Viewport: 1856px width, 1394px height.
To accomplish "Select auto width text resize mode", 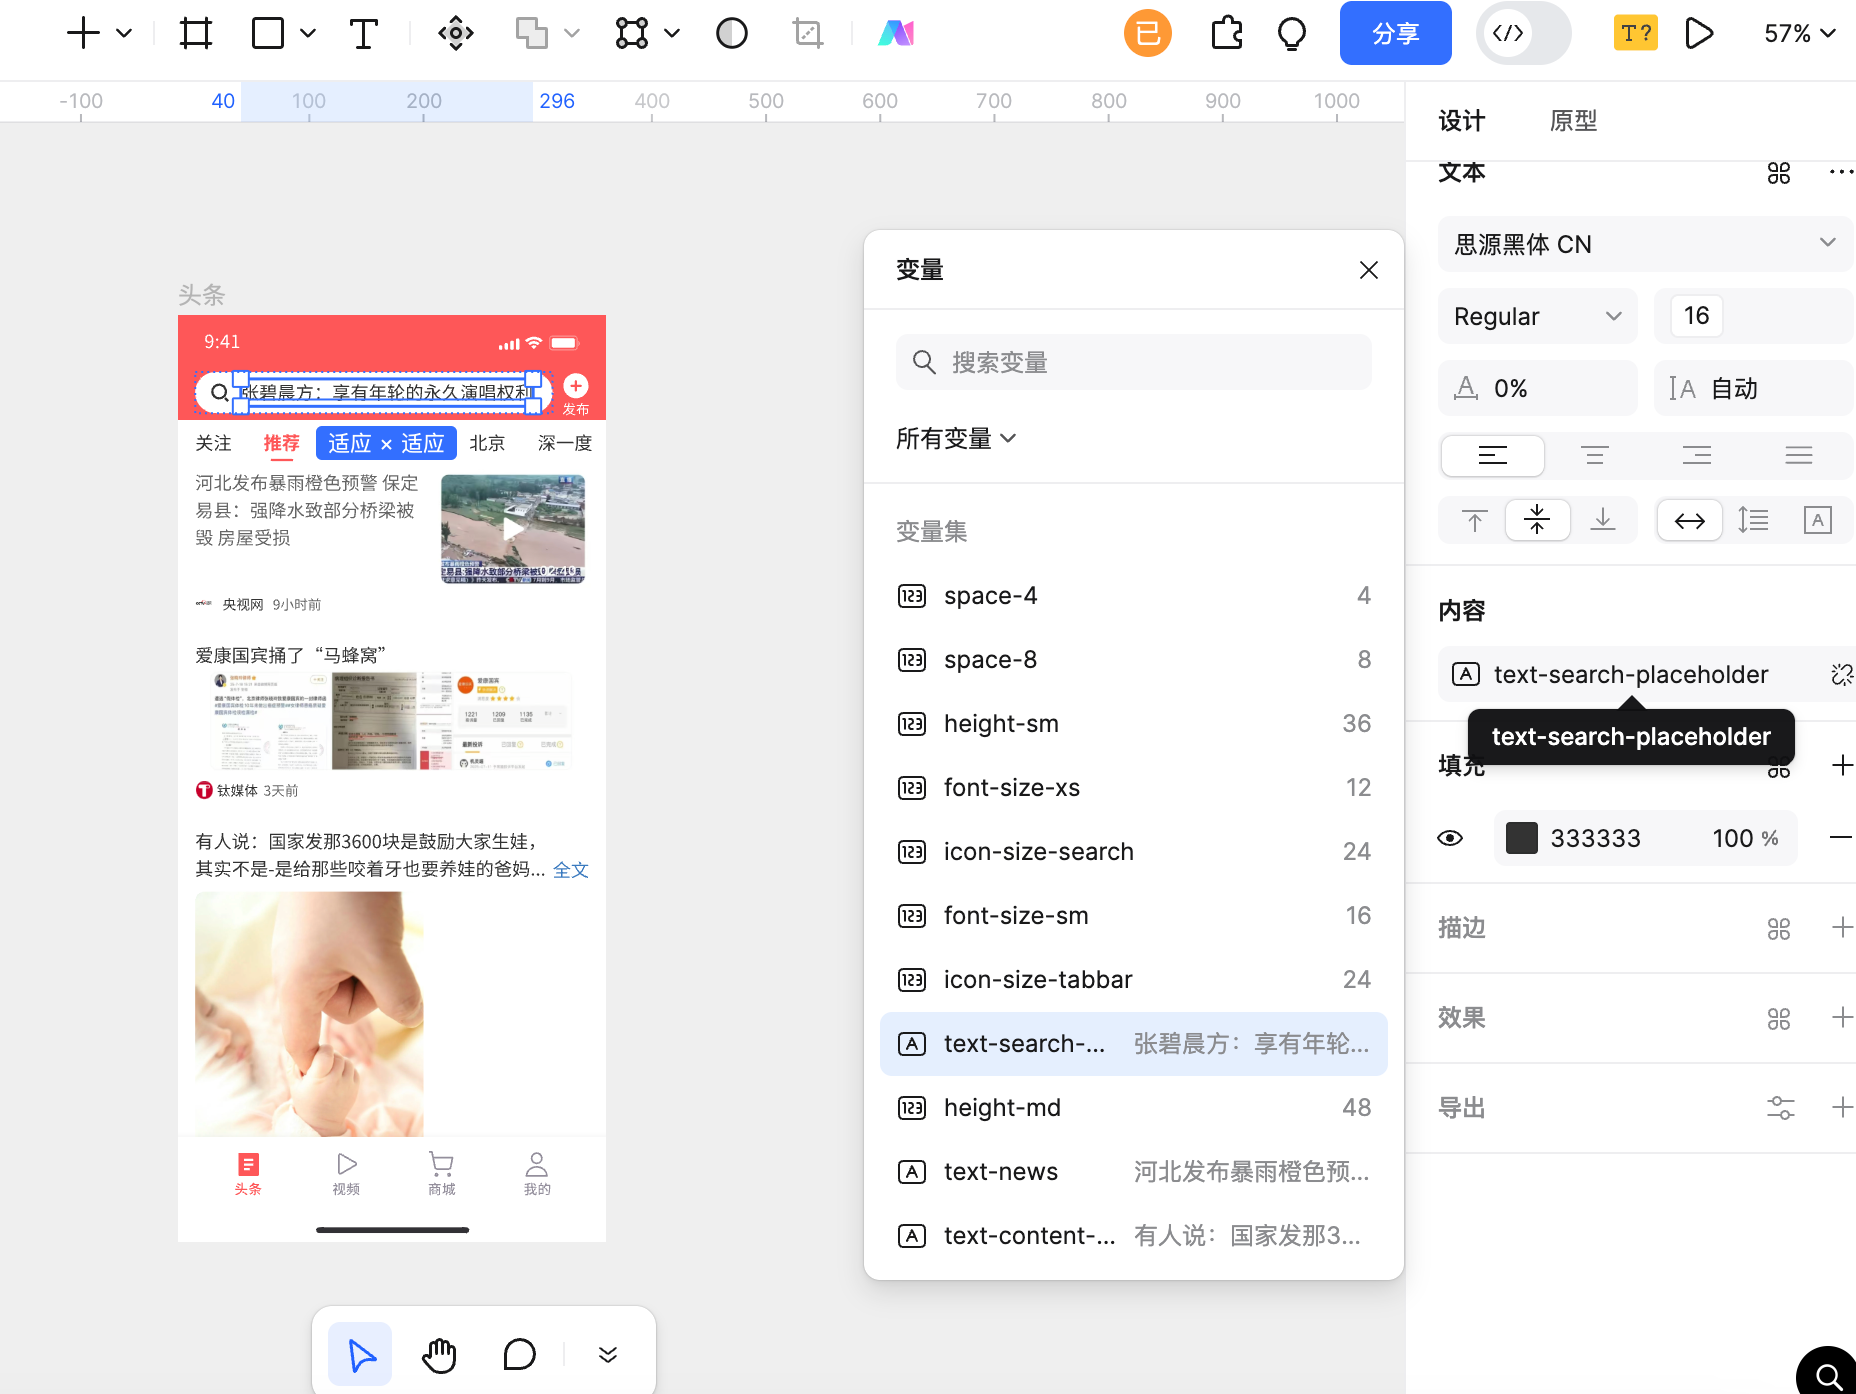I will click(1690, 520).
